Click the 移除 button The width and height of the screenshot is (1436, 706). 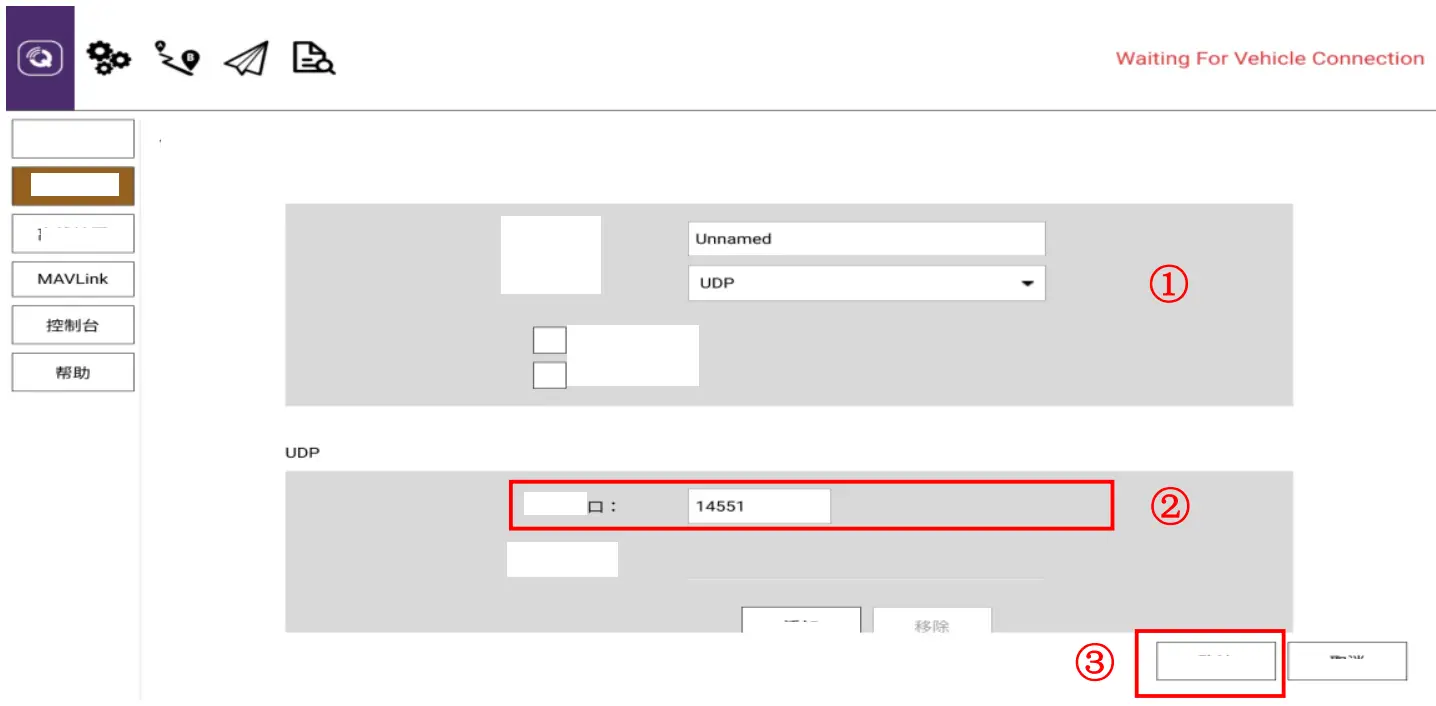[932, 620]
